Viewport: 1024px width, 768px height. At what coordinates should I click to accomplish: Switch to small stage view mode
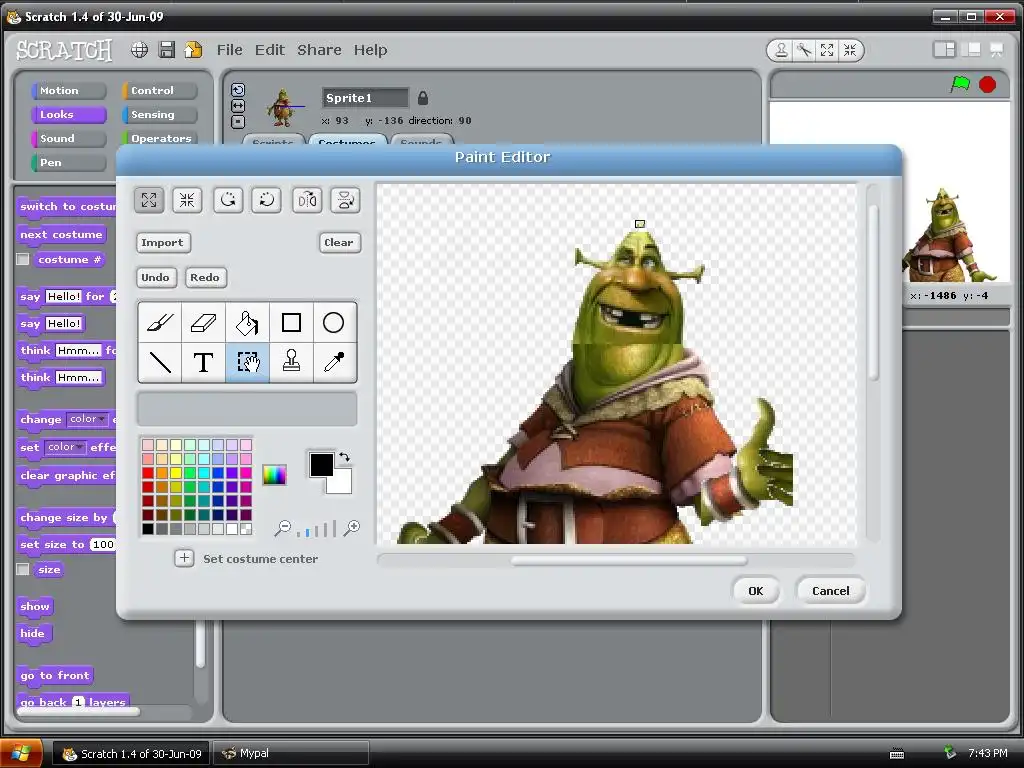[x=944, y=50]
